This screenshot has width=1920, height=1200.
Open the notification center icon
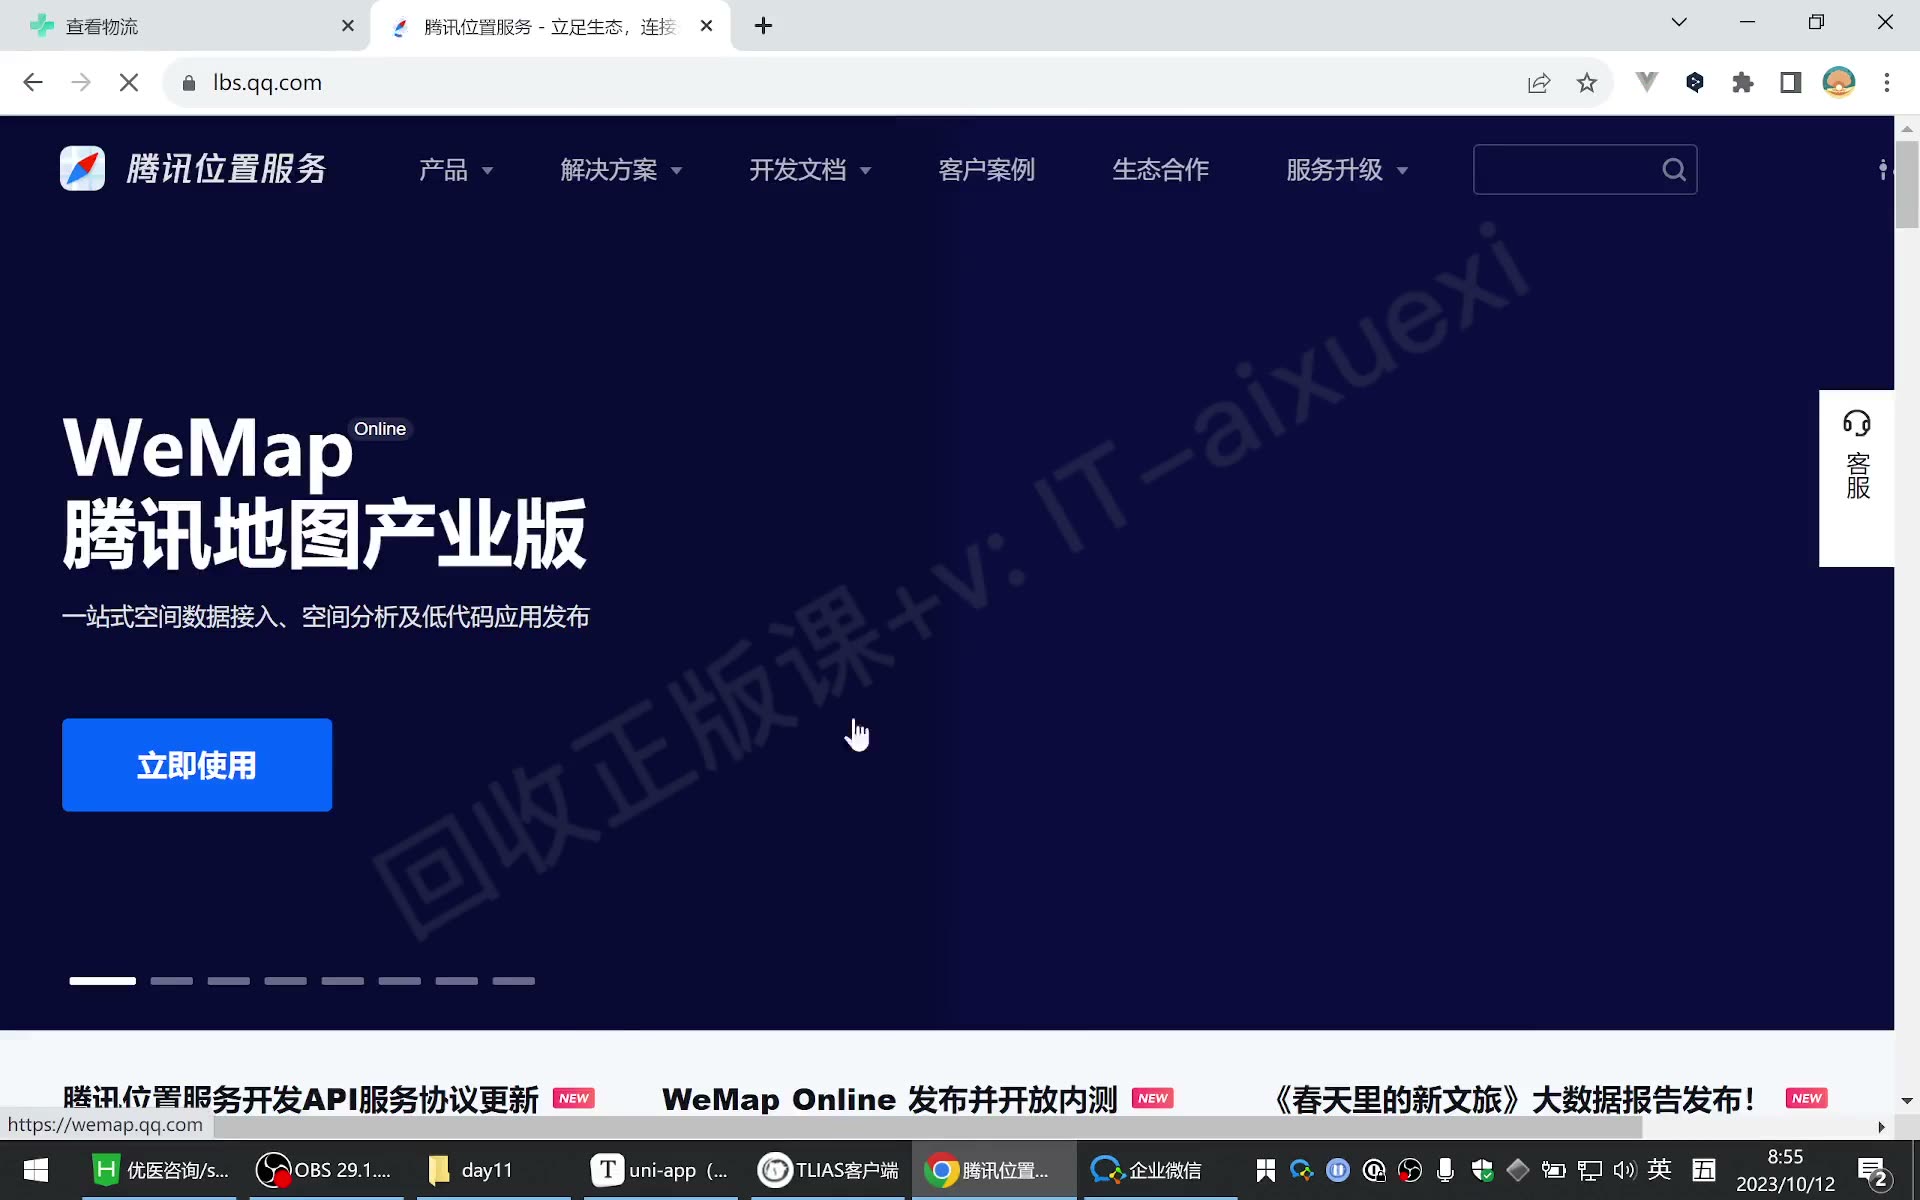[x=1872, y=1172]
